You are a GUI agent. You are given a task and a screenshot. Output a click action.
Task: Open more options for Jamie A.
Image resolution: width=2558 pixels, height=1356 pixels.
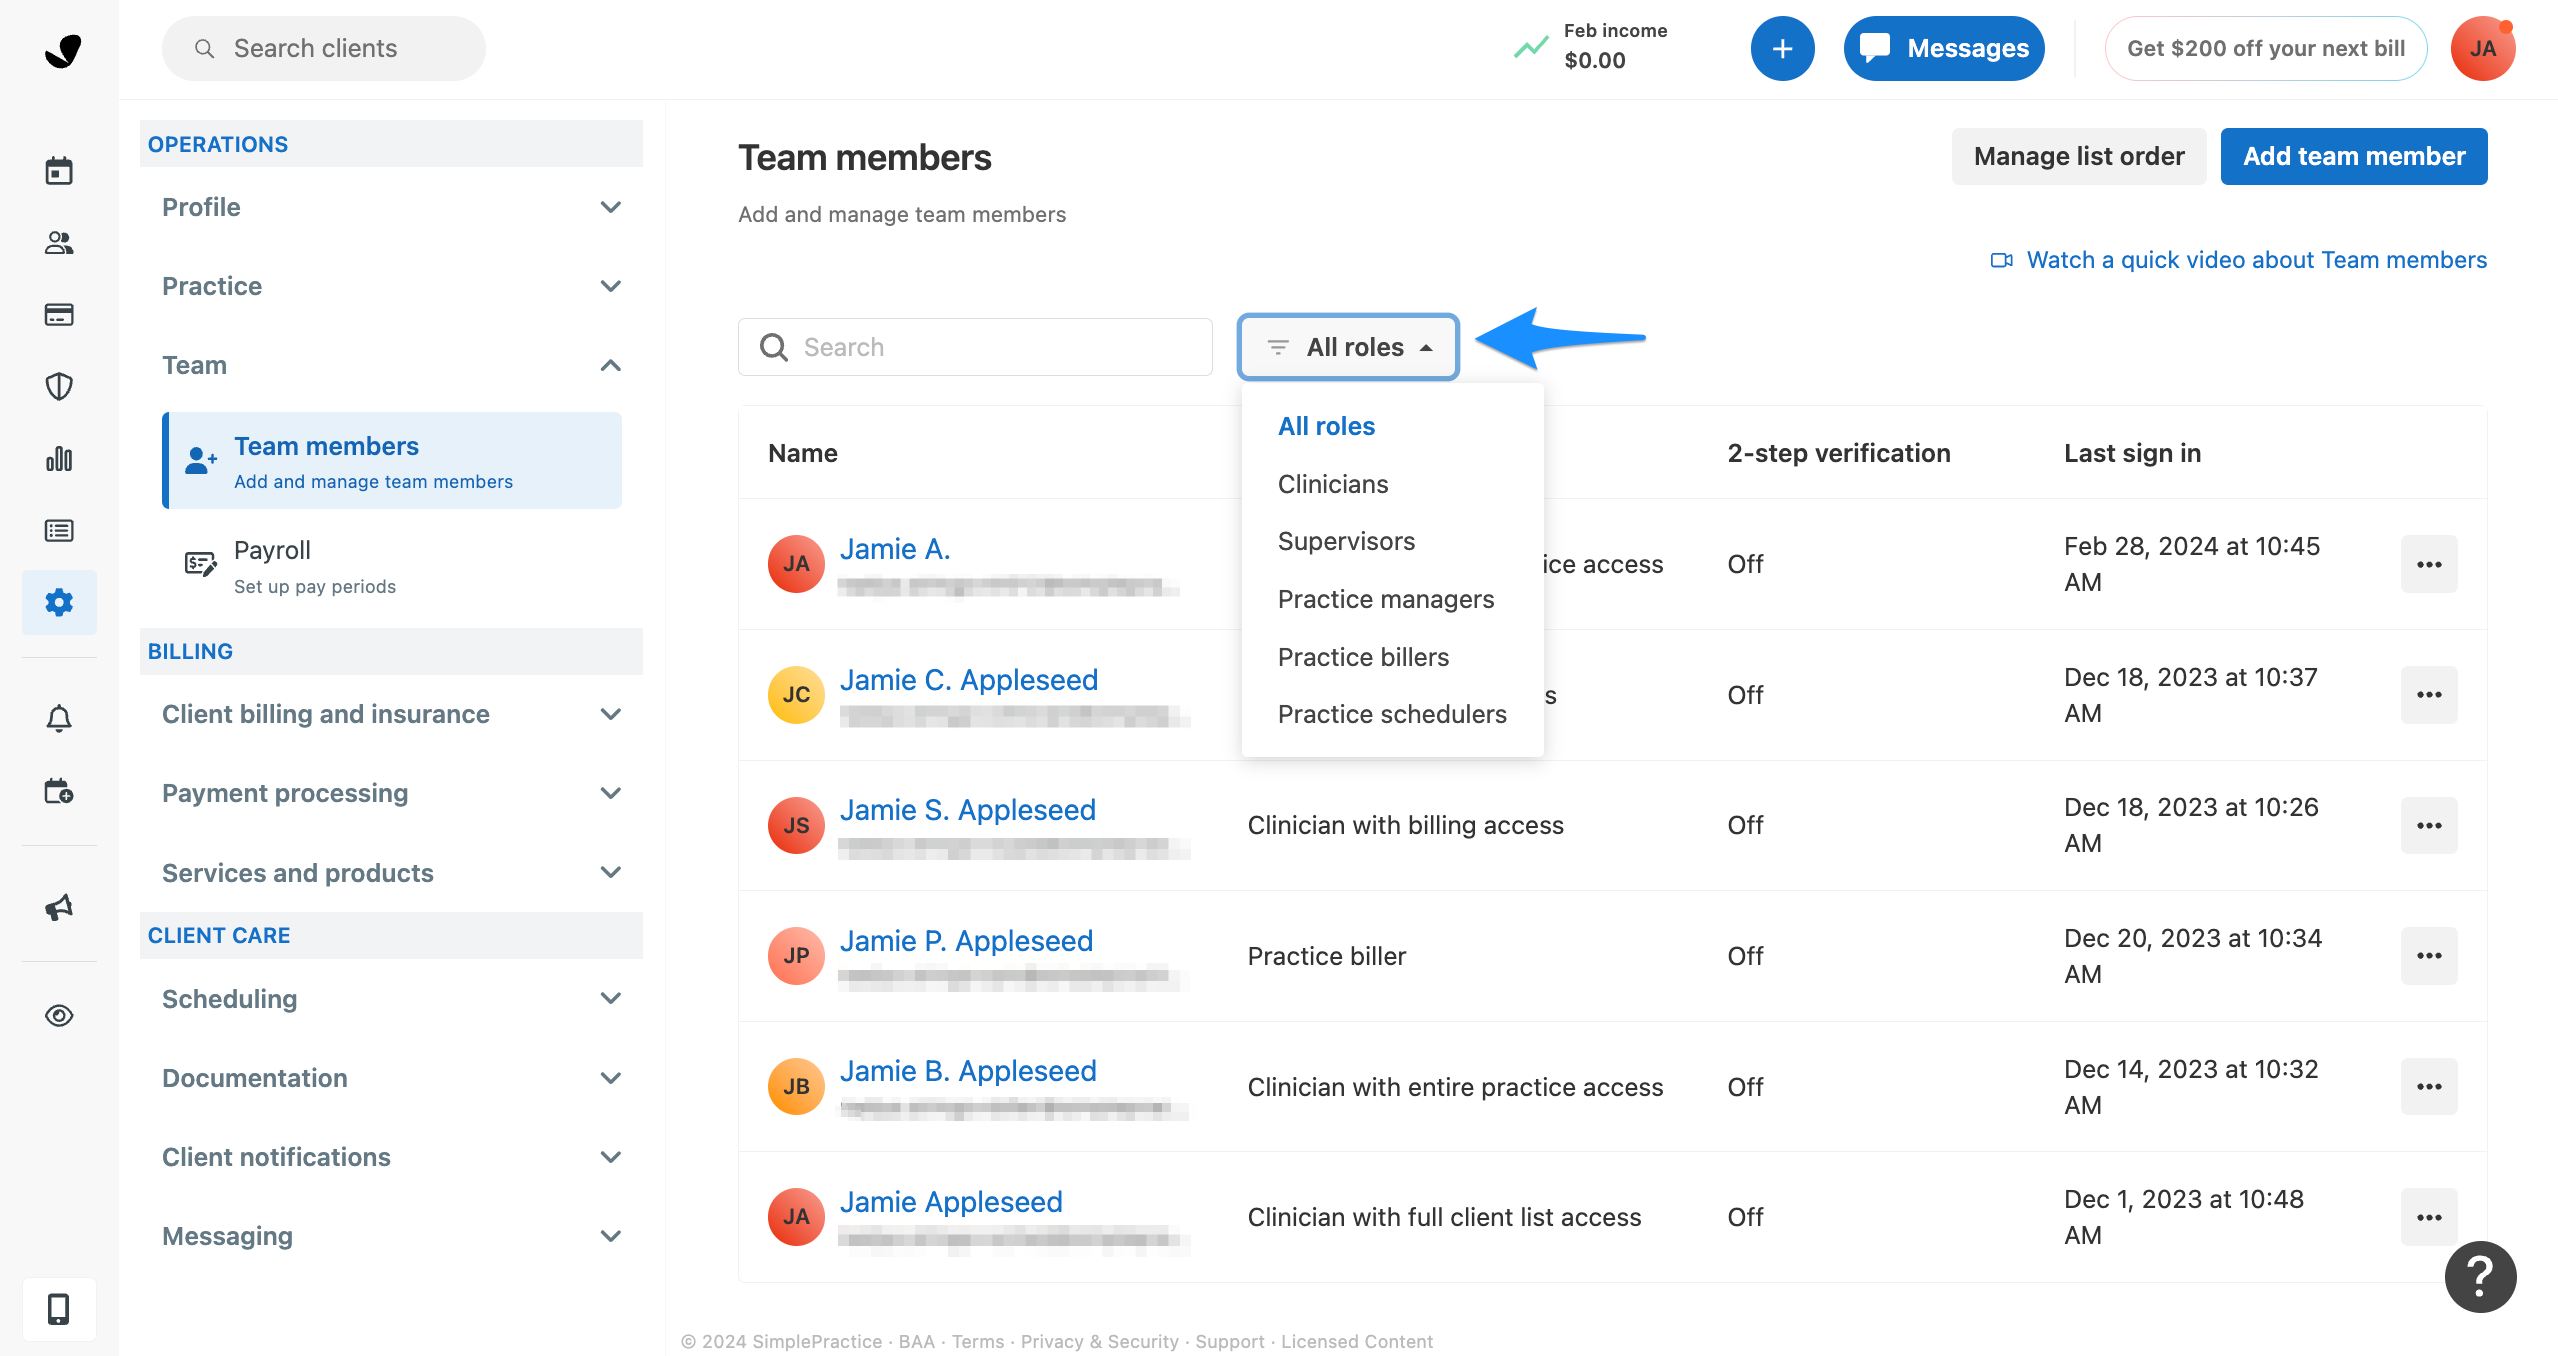click(2429, 565)
